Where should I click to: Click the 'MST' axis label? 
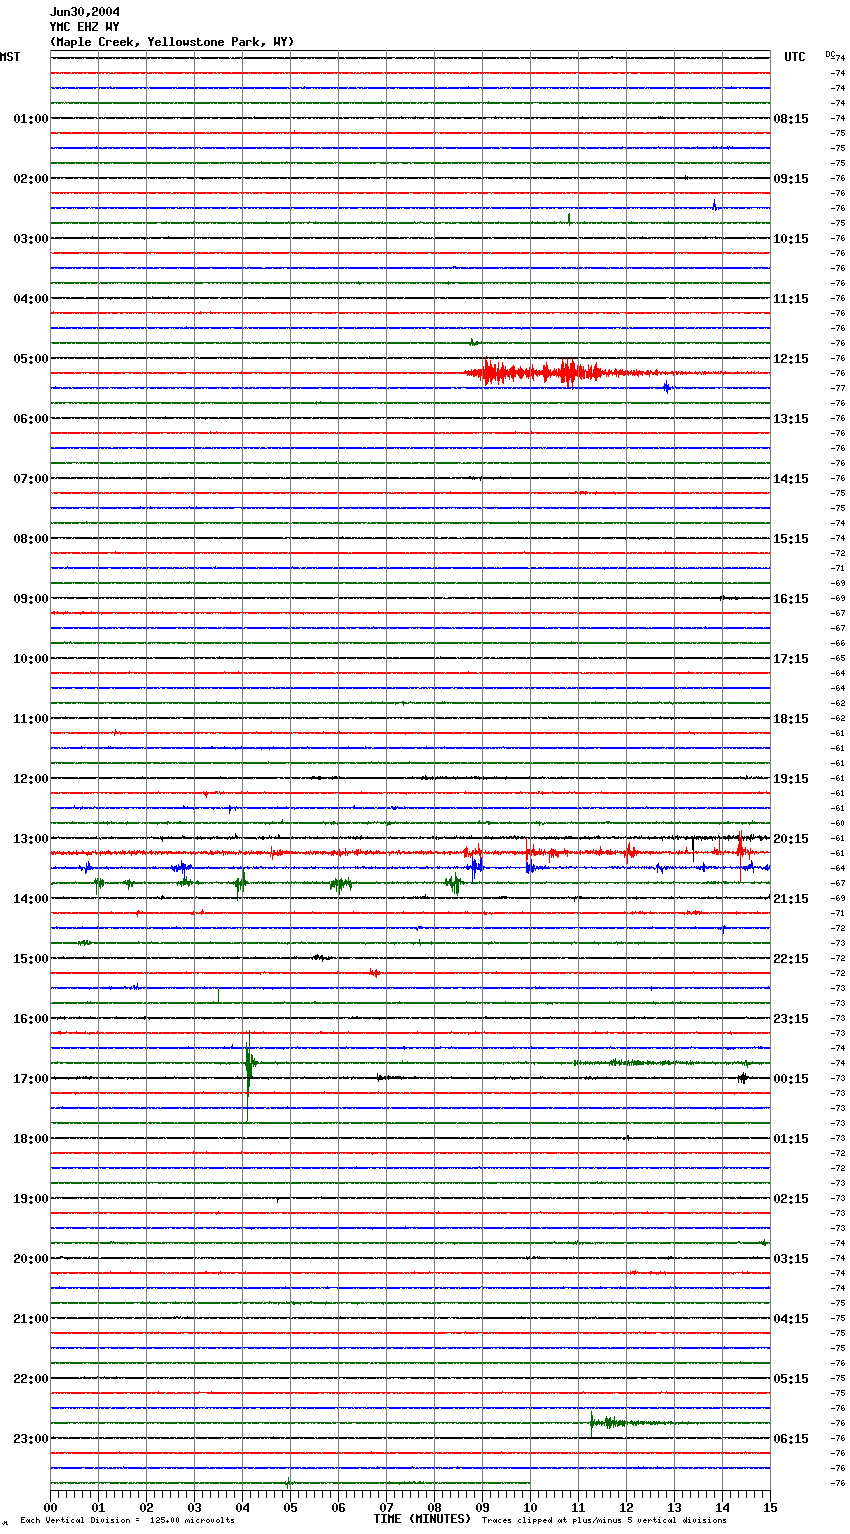(x=10, y=57)
